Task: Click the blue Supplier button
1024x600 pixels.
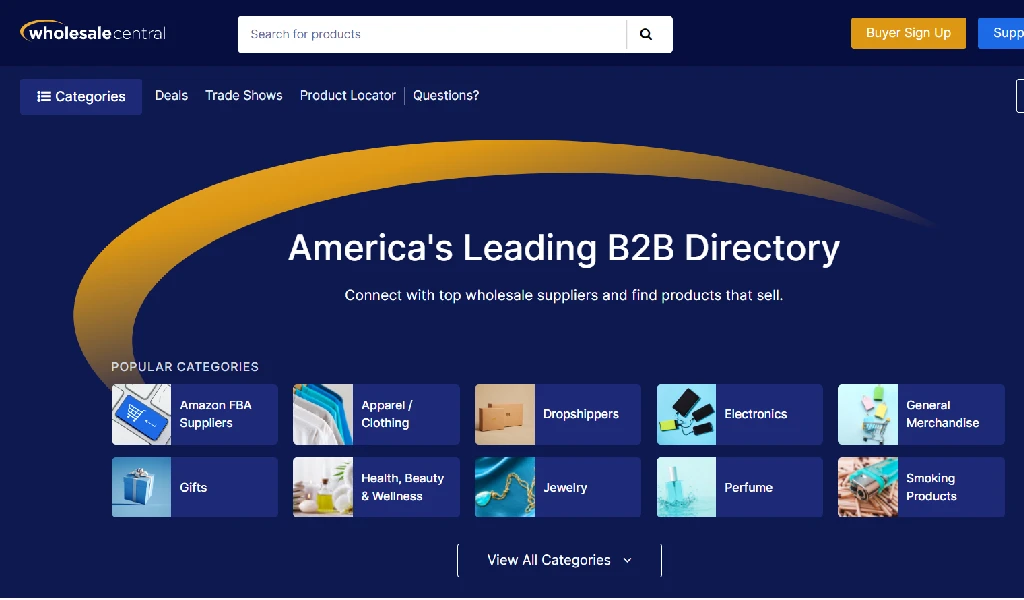Action: (1000, 33)
